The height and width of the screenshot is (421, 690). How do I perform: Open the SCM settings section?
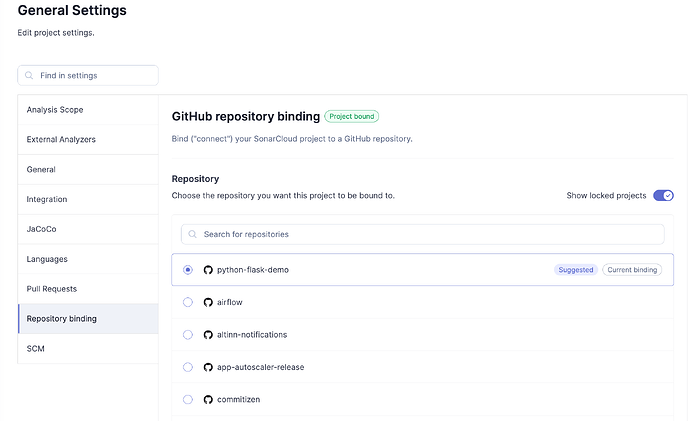tap(88, 348)
